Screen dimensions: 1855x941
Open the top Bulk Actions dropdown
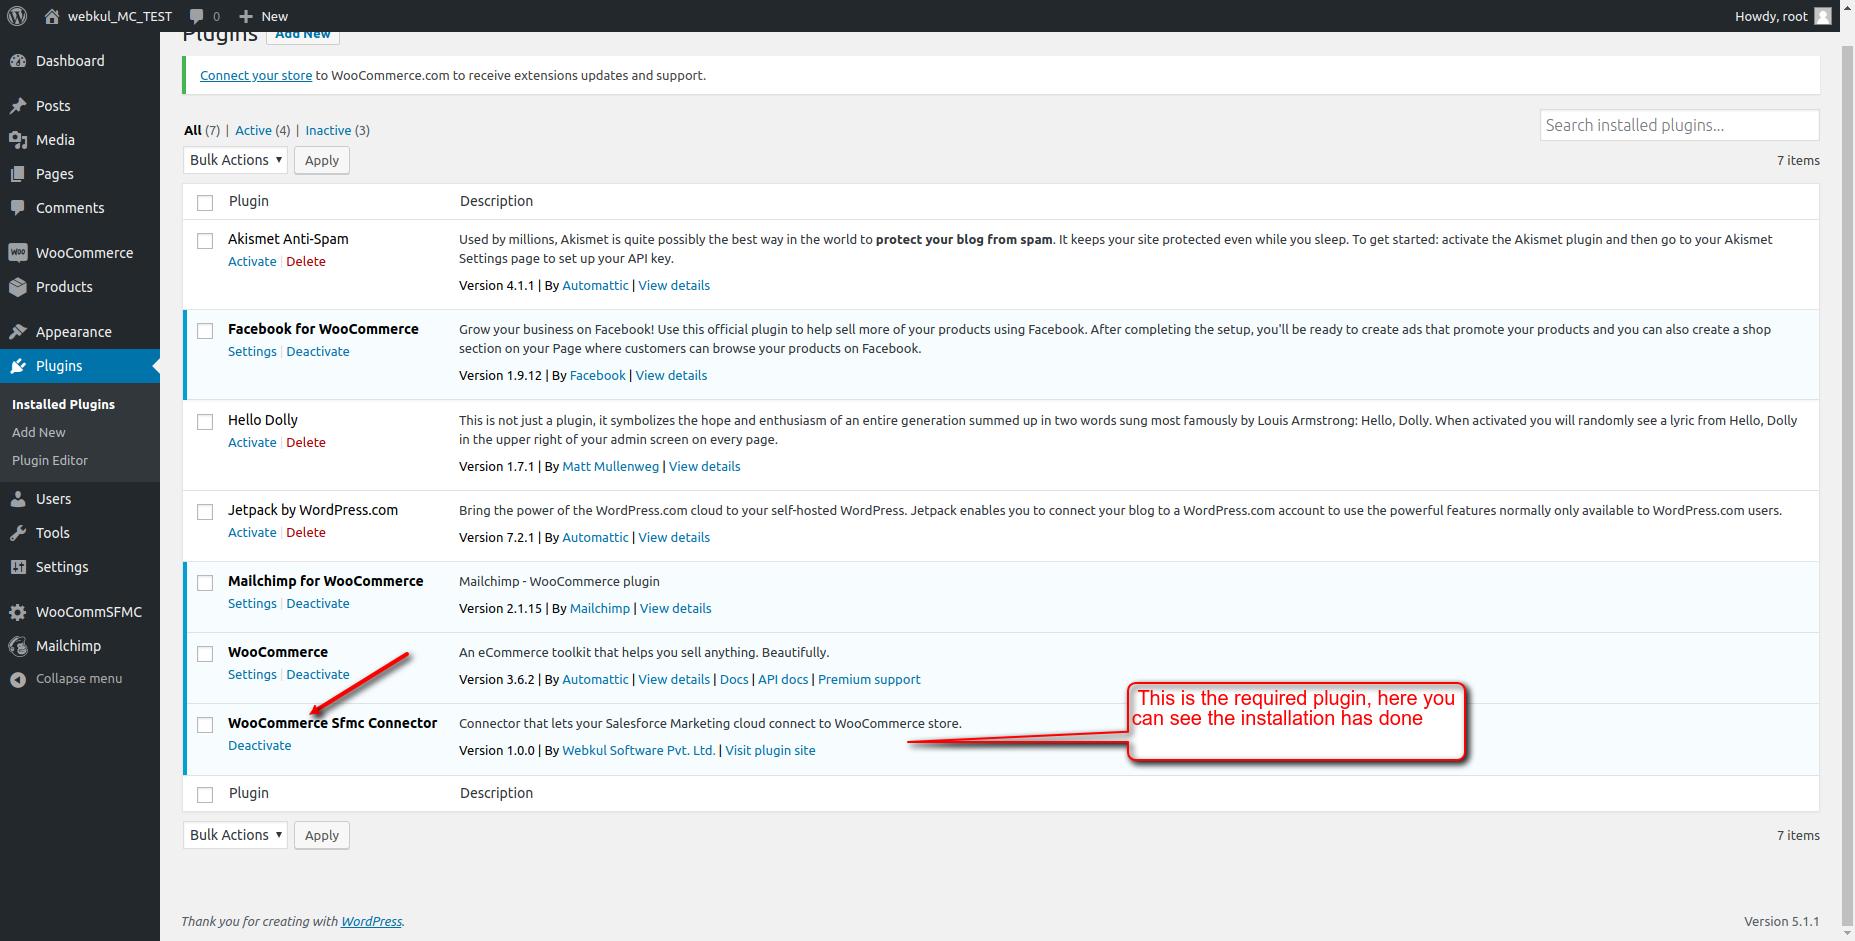235,160
